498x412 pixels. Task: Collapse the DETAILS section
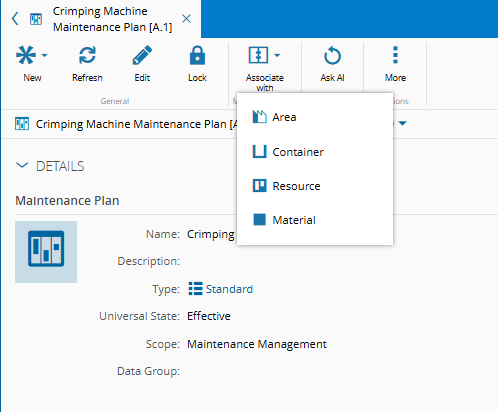(x=22, y=165)
